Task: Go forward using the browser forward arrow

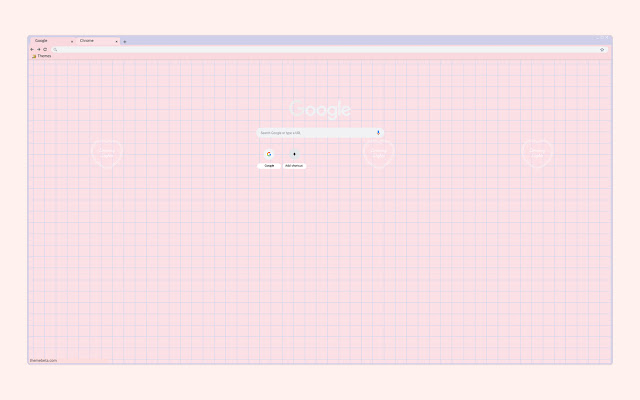Action: pos(38,49)
